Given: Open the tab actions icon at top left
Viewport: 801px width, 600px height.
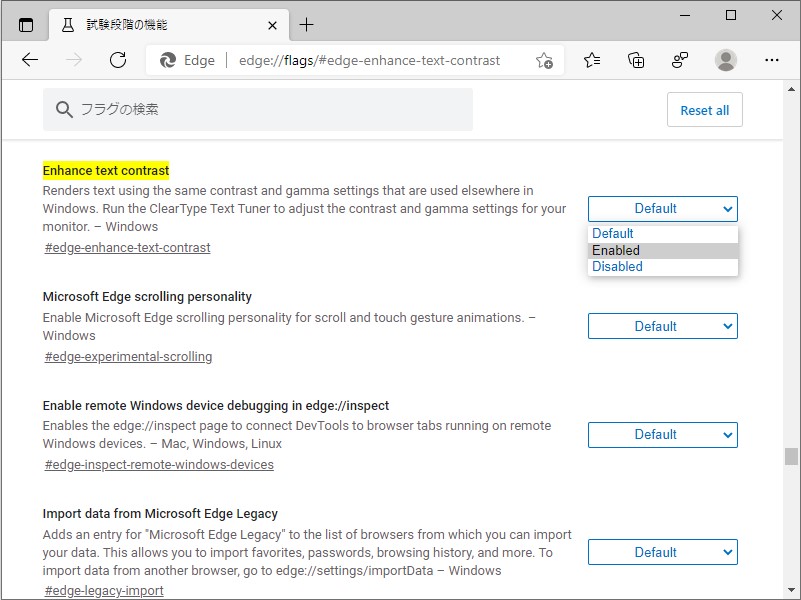Looking at the screenshot, I should pyautogui.click(x=27, y=23).
